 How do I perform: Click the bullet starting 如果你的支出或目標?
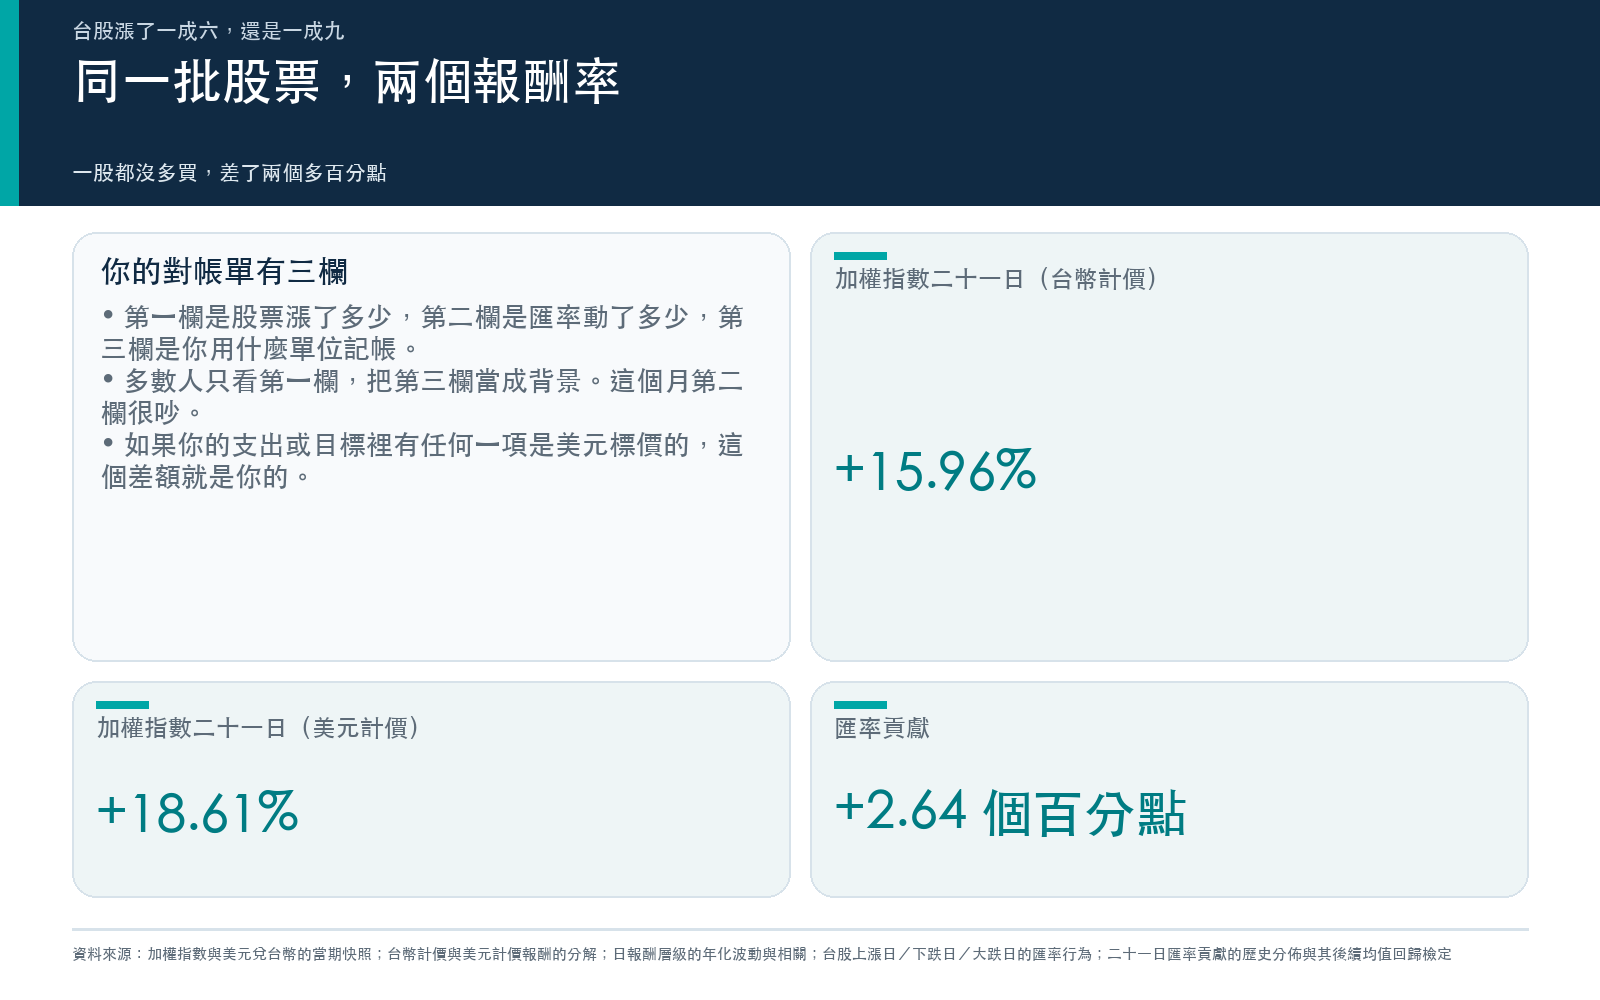point(422,461)
